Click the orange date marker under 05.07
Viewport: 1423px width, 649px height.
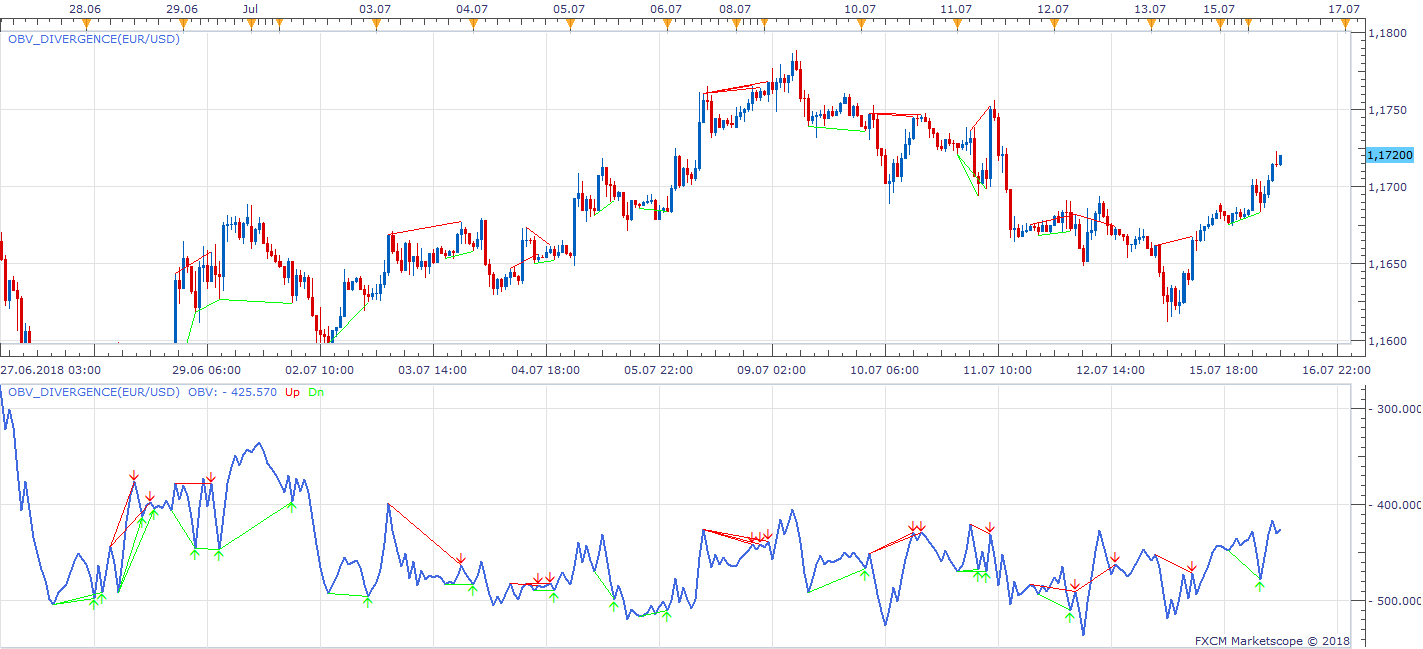569,23
